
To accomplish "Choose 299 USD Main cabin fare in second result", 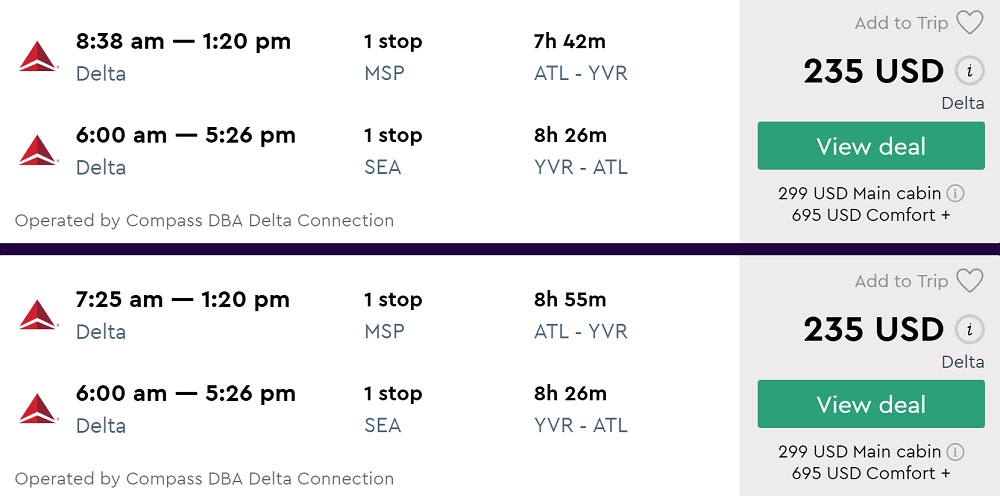I will pyautogui.click(x=860, y=451).
